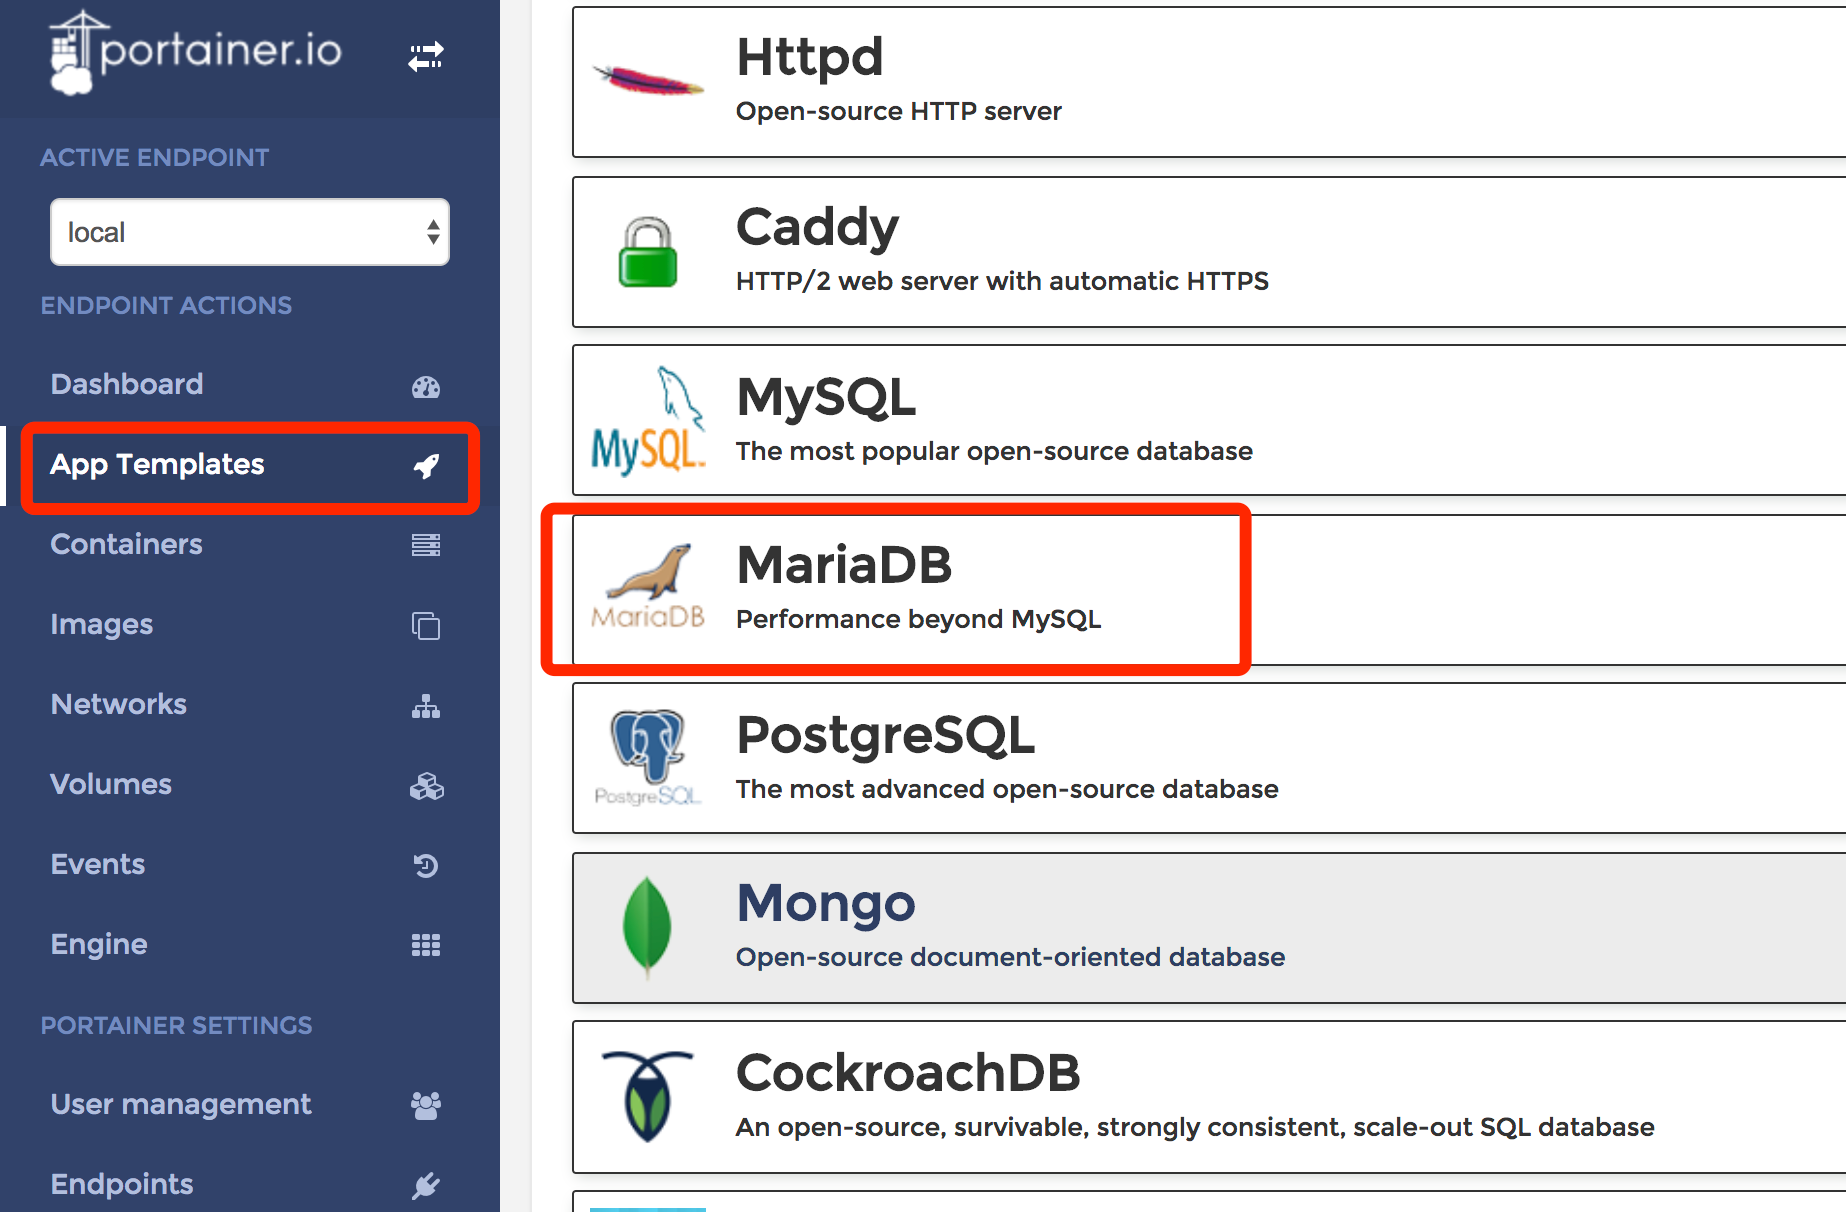Open the Engine section

tap(99, 944)
